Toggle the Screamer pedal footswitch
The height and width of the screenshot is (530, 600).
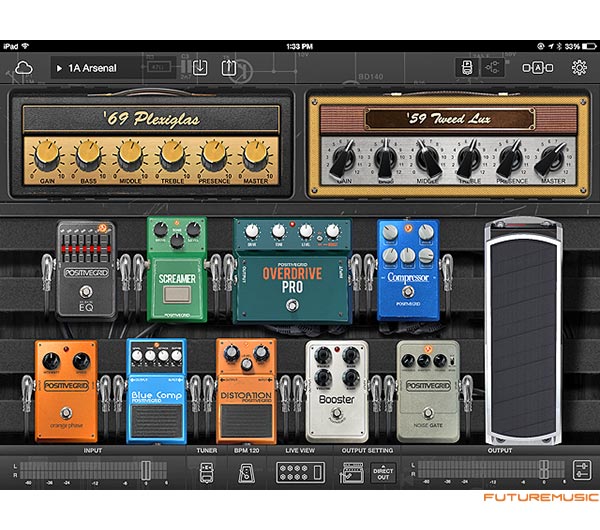click(177, 294)
